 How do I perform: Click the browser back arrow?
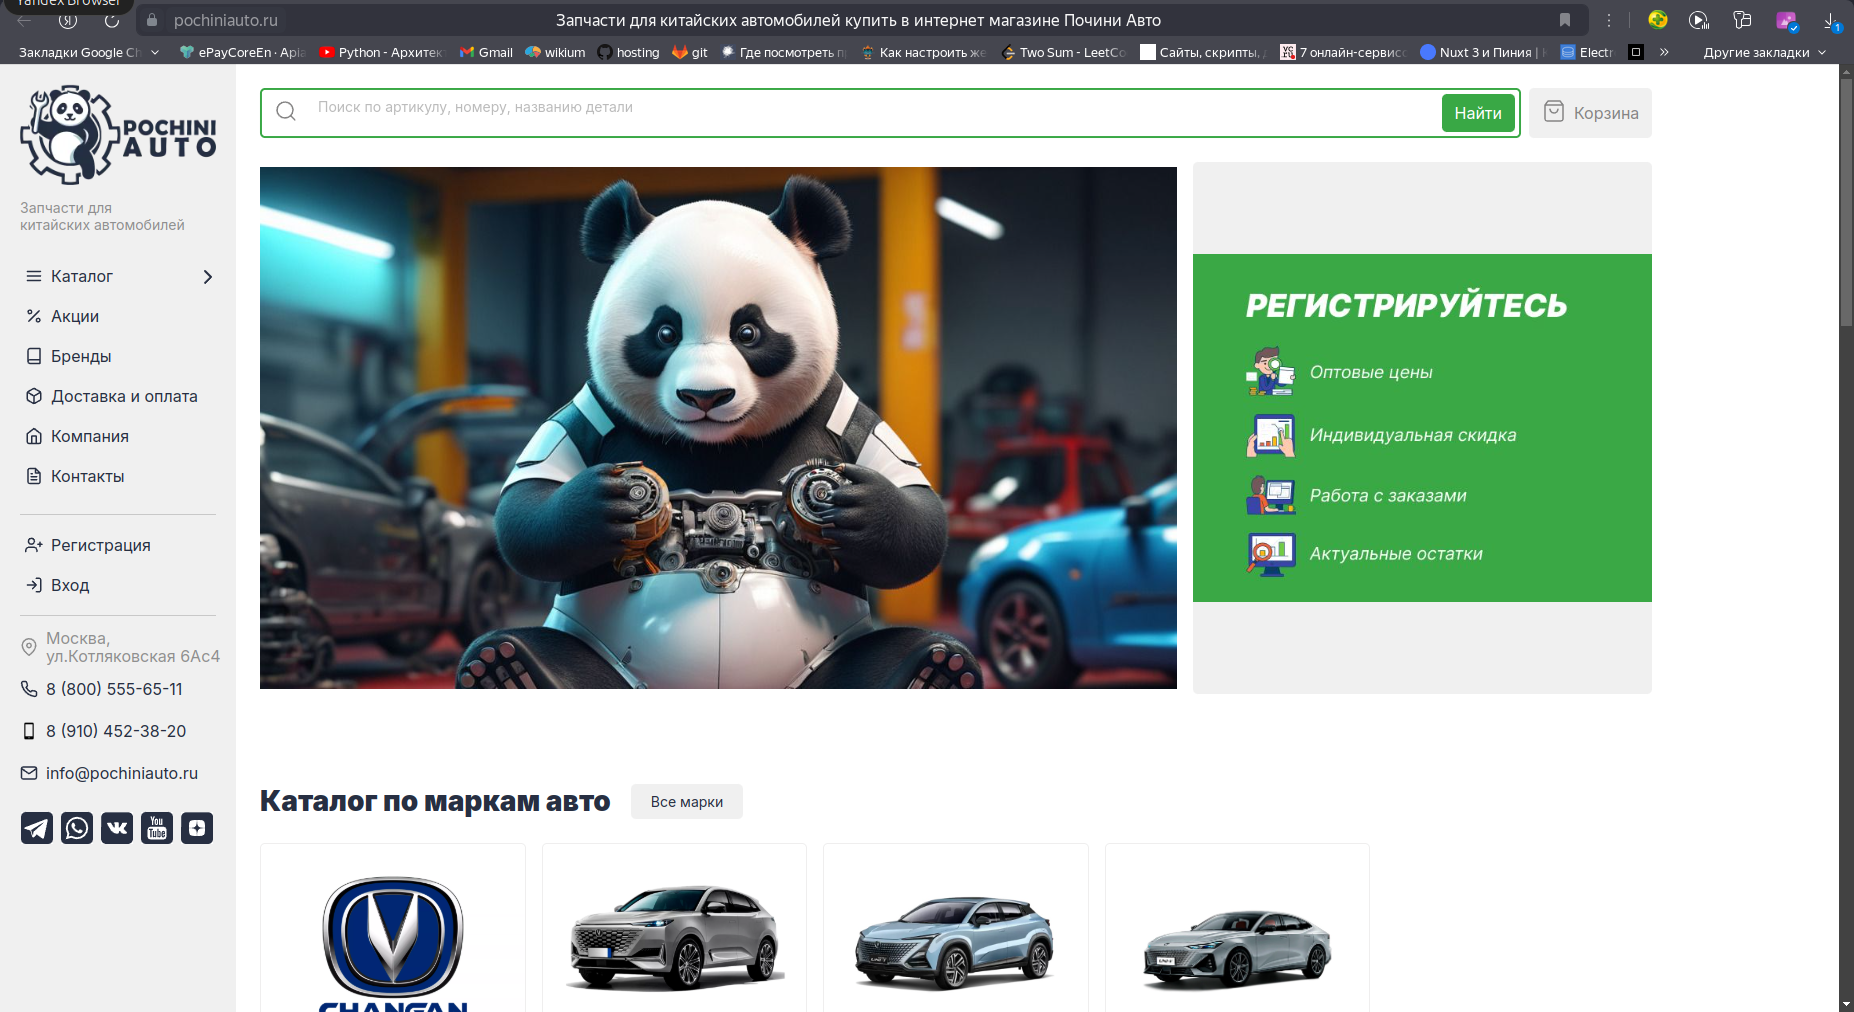click(24, 20)
